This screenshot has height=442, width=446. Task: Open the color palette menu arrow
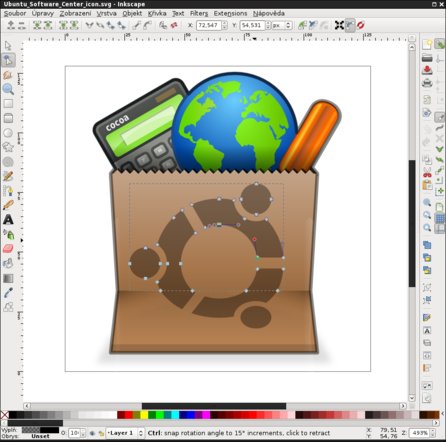tap(442, 414)
